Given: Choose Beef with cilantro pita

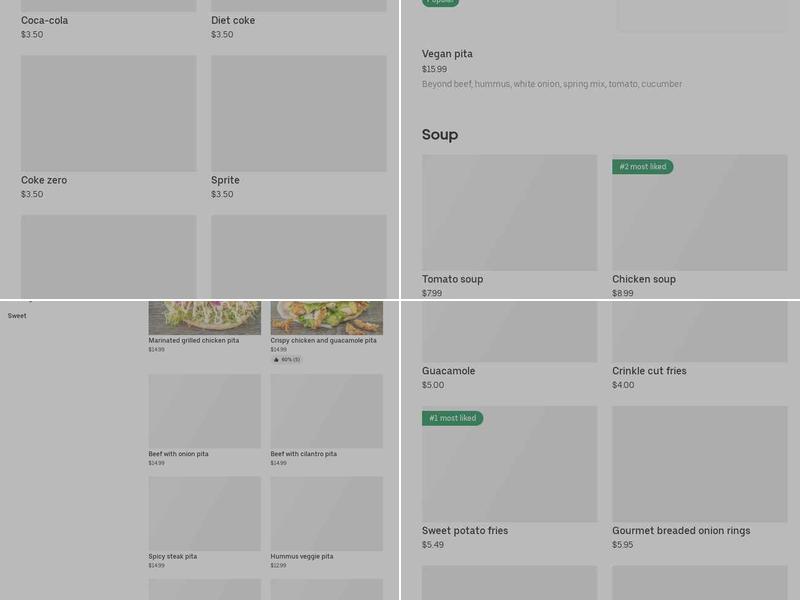Looking at the screenshot, I should [x=304, y=454].
